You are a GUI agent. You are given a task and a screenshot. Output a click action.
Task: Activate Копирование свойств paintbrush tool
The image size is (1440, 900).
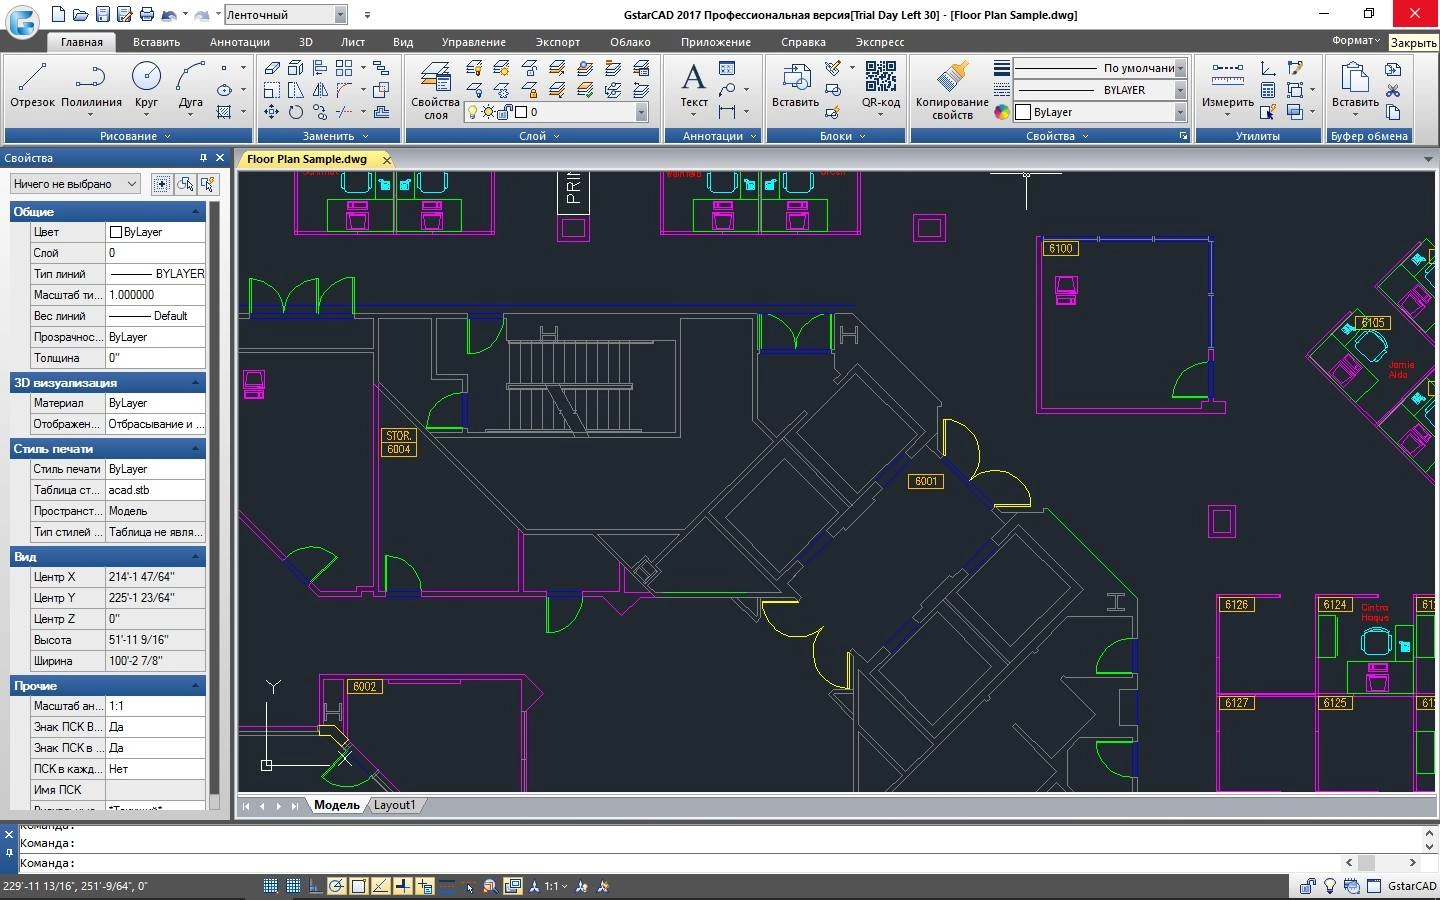pos(952,90)
